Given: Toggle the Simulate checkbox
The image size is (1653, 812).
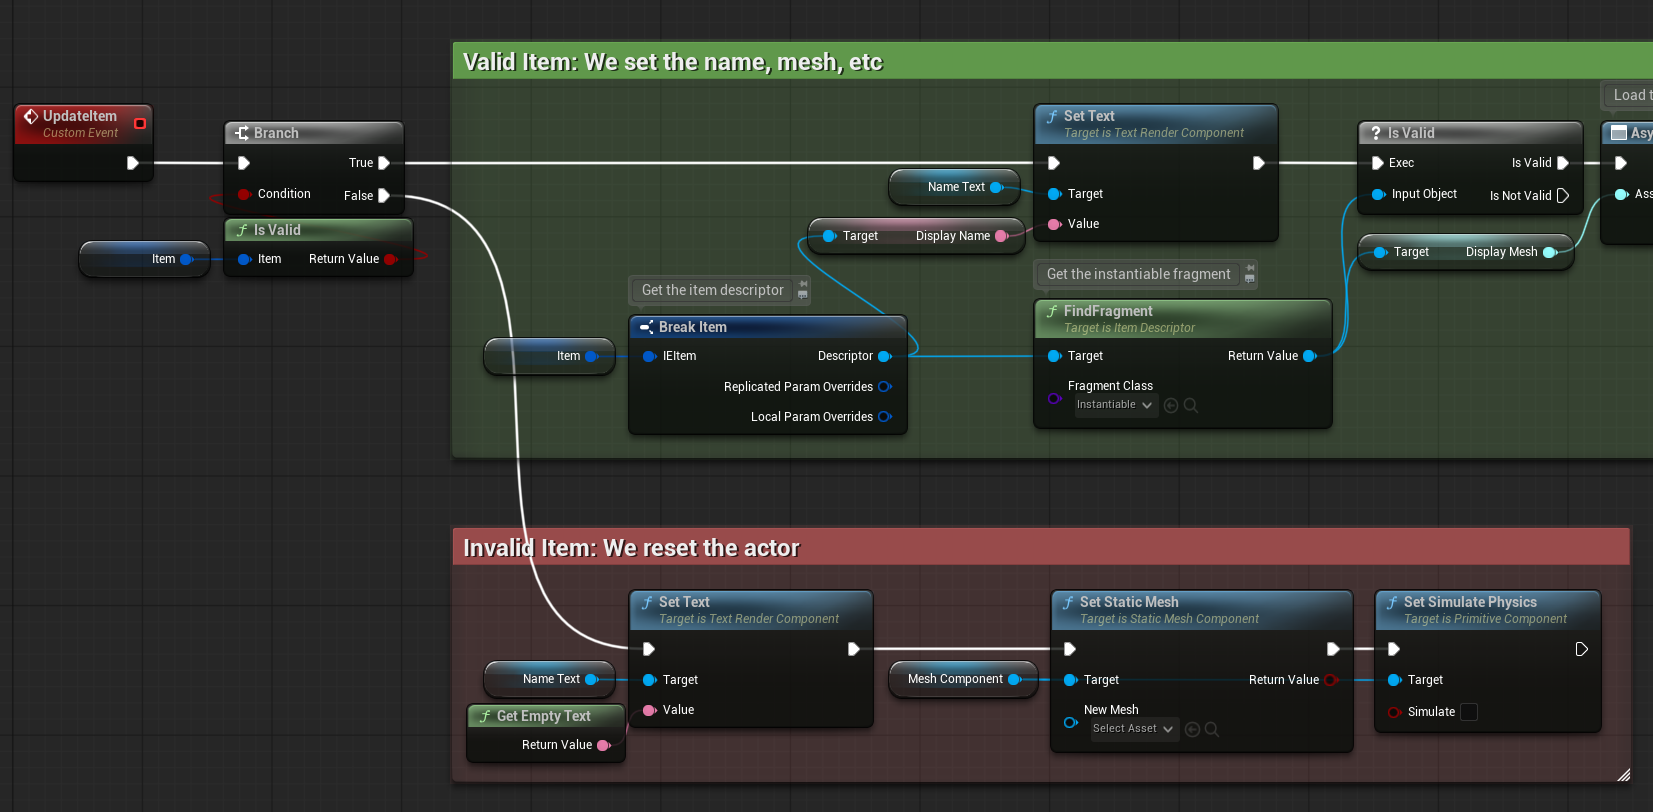Looking at the screenshot, I should [x=1469, y=712].
